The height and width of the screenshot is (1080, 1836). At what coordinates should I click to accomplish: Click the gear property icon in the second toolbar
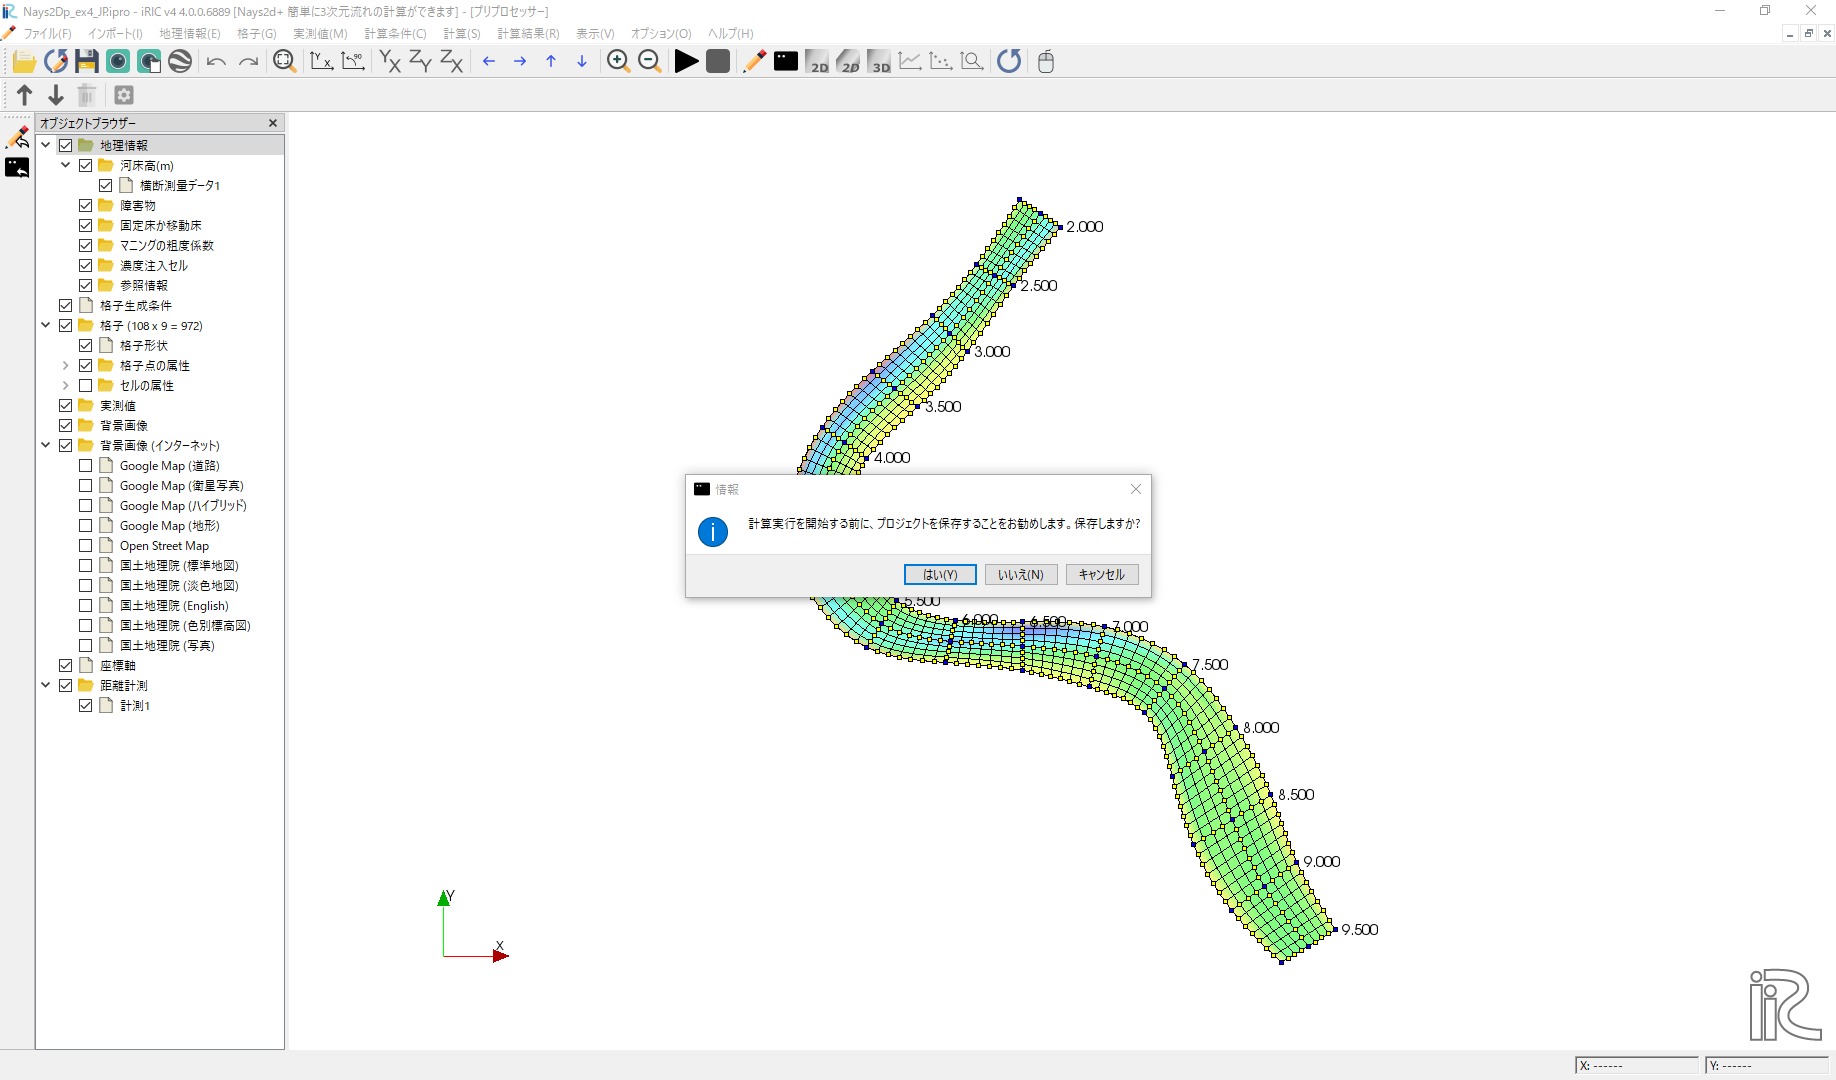[124, 95]
